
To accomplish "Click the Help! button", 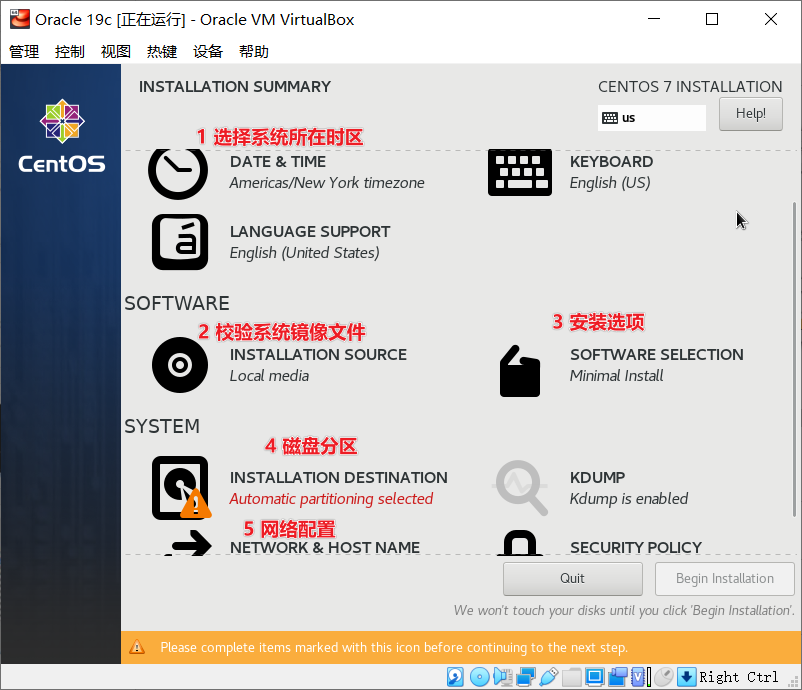I will 750,114.
